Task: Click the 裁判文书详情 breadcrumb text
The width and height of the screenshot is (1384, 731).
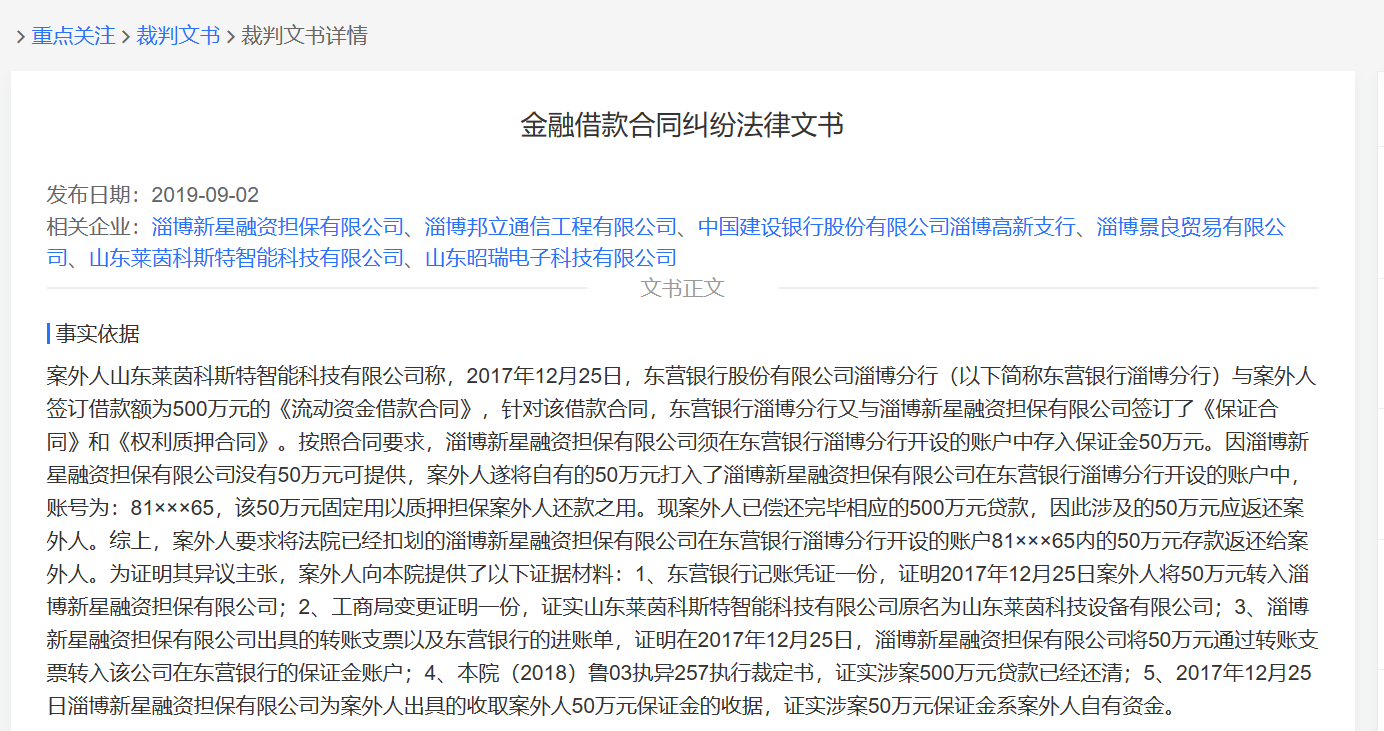Action: click(304, 36)
